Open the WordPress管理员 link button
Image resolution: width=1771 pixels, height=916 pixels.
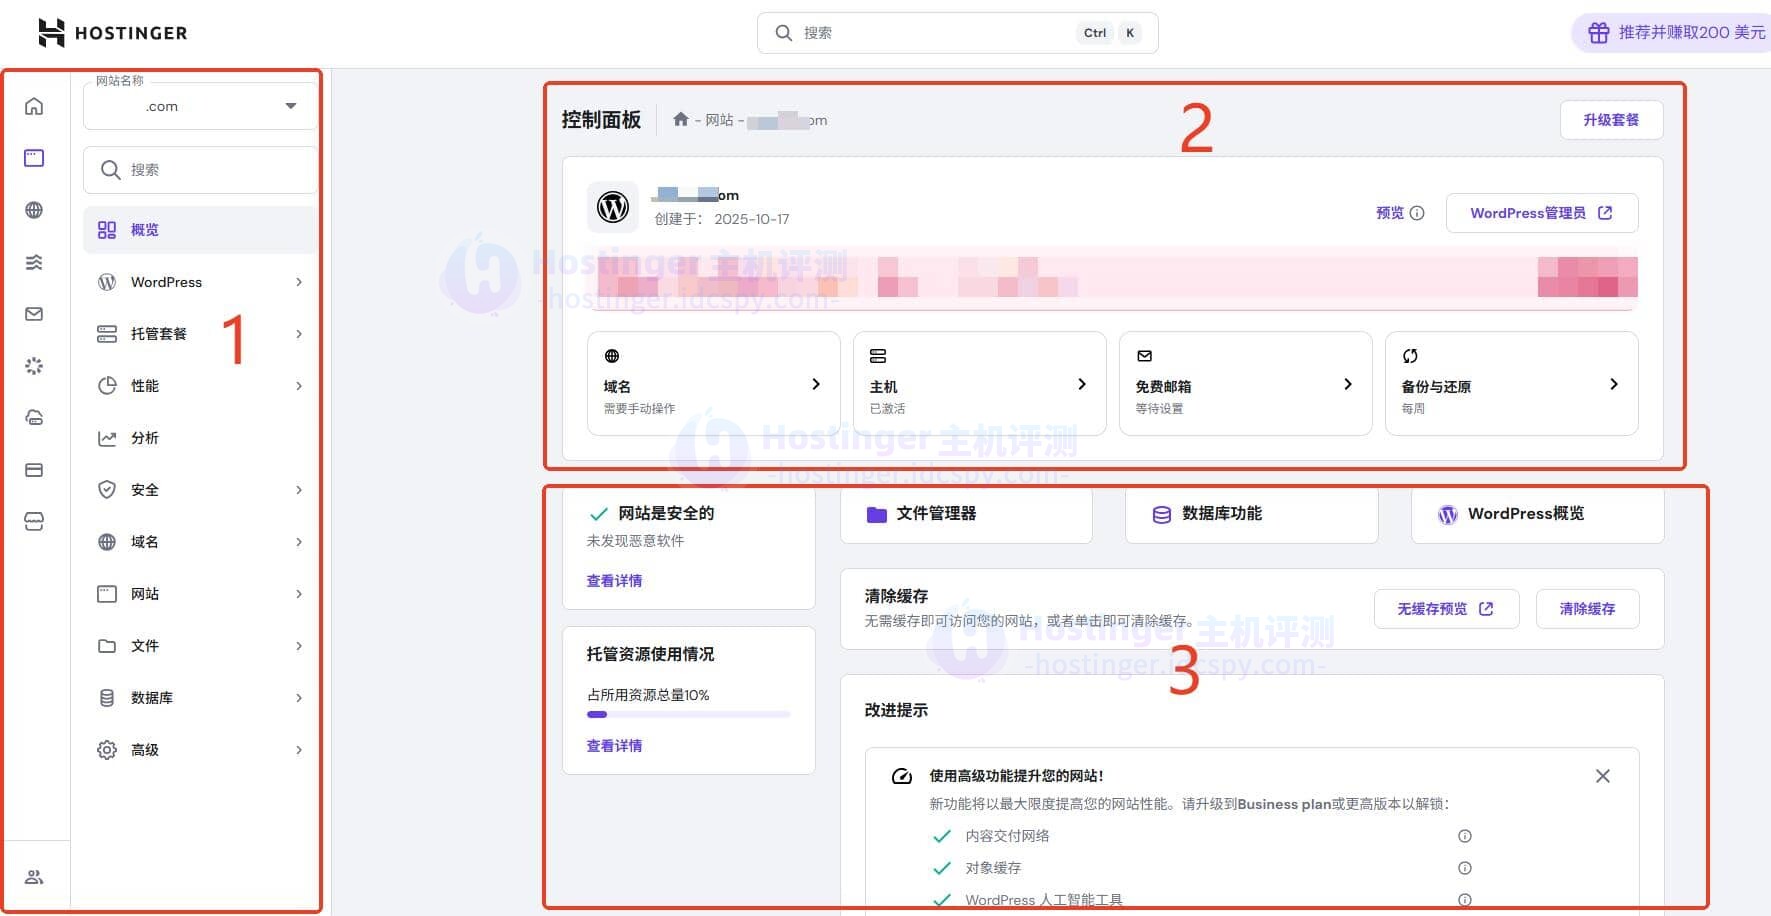pos(1541,213)
